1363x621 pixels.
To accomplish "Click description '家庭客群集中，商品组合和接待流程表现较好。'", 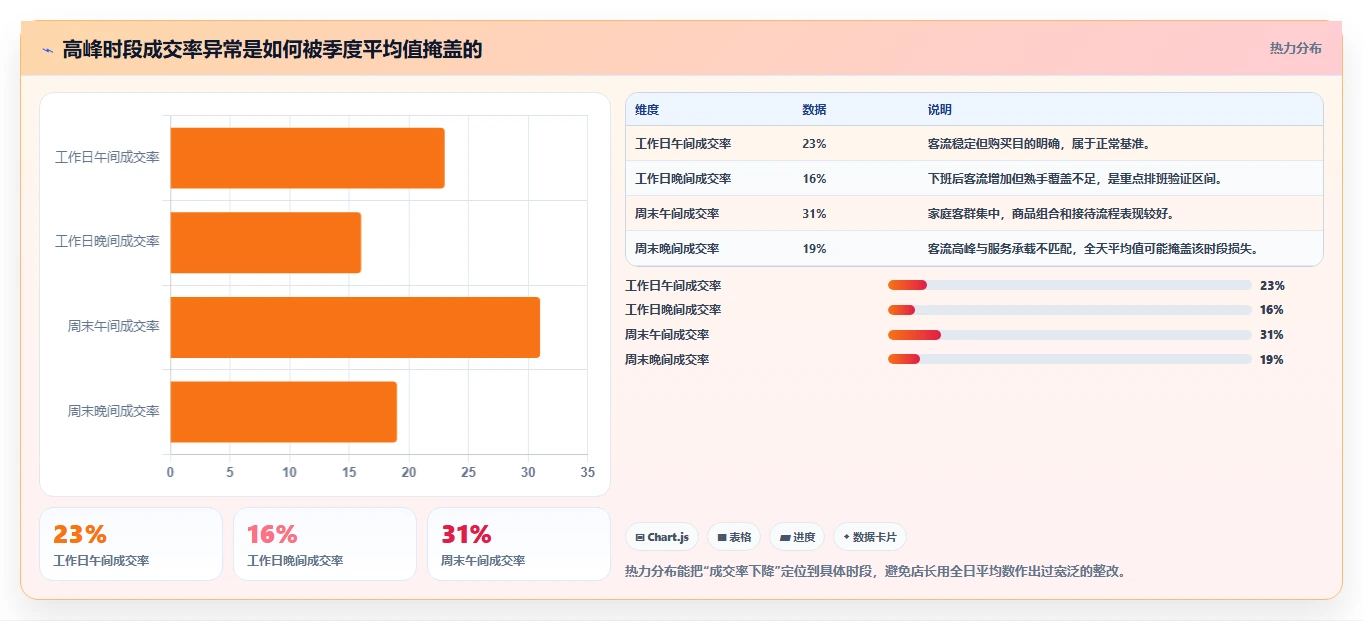I will point(1051,214).
